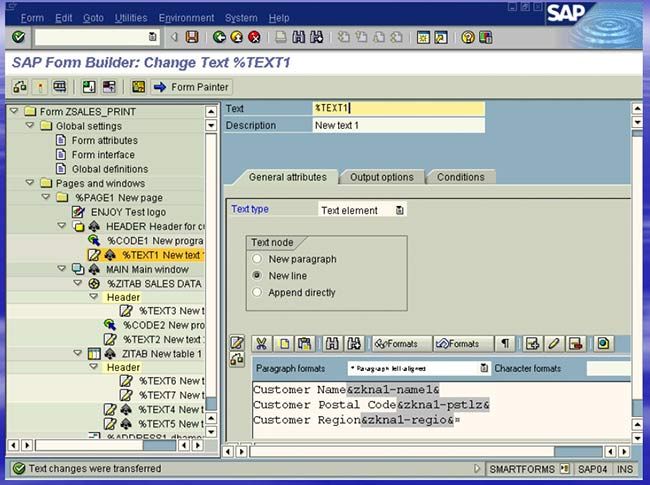Select the Append directly radio button
This screenshot has height=485, width=650.
[257, 292]
